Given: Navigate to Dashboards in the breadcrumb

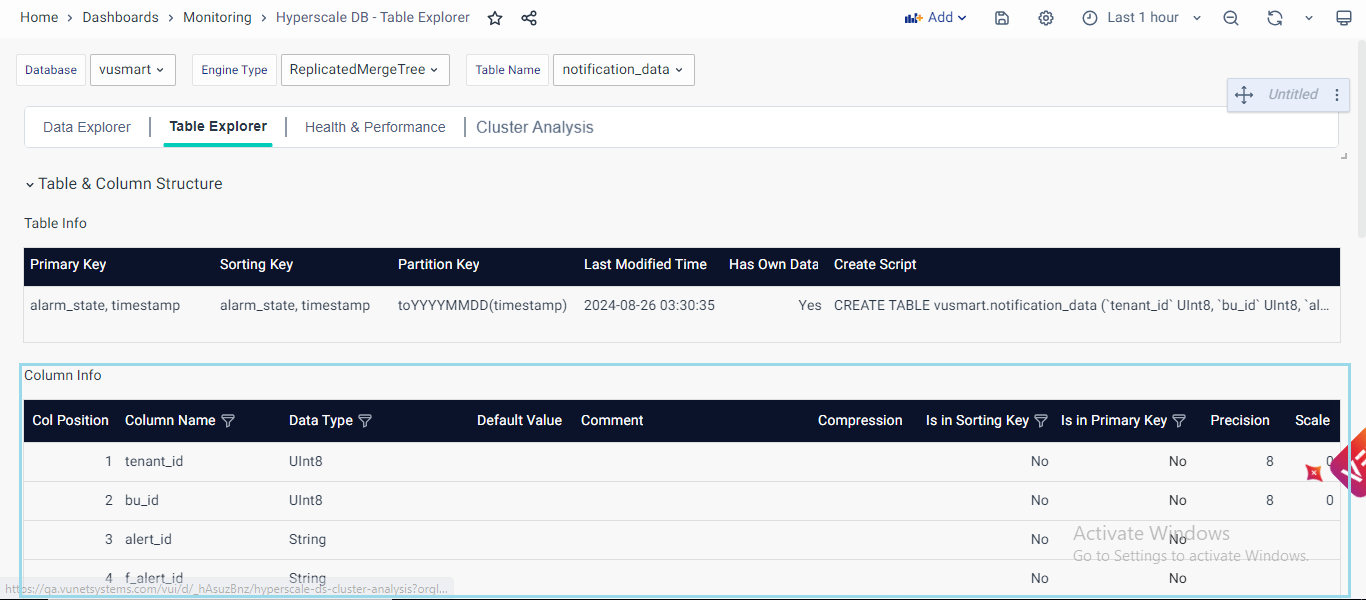Looking at the screenshot, I should pos(120,18).
